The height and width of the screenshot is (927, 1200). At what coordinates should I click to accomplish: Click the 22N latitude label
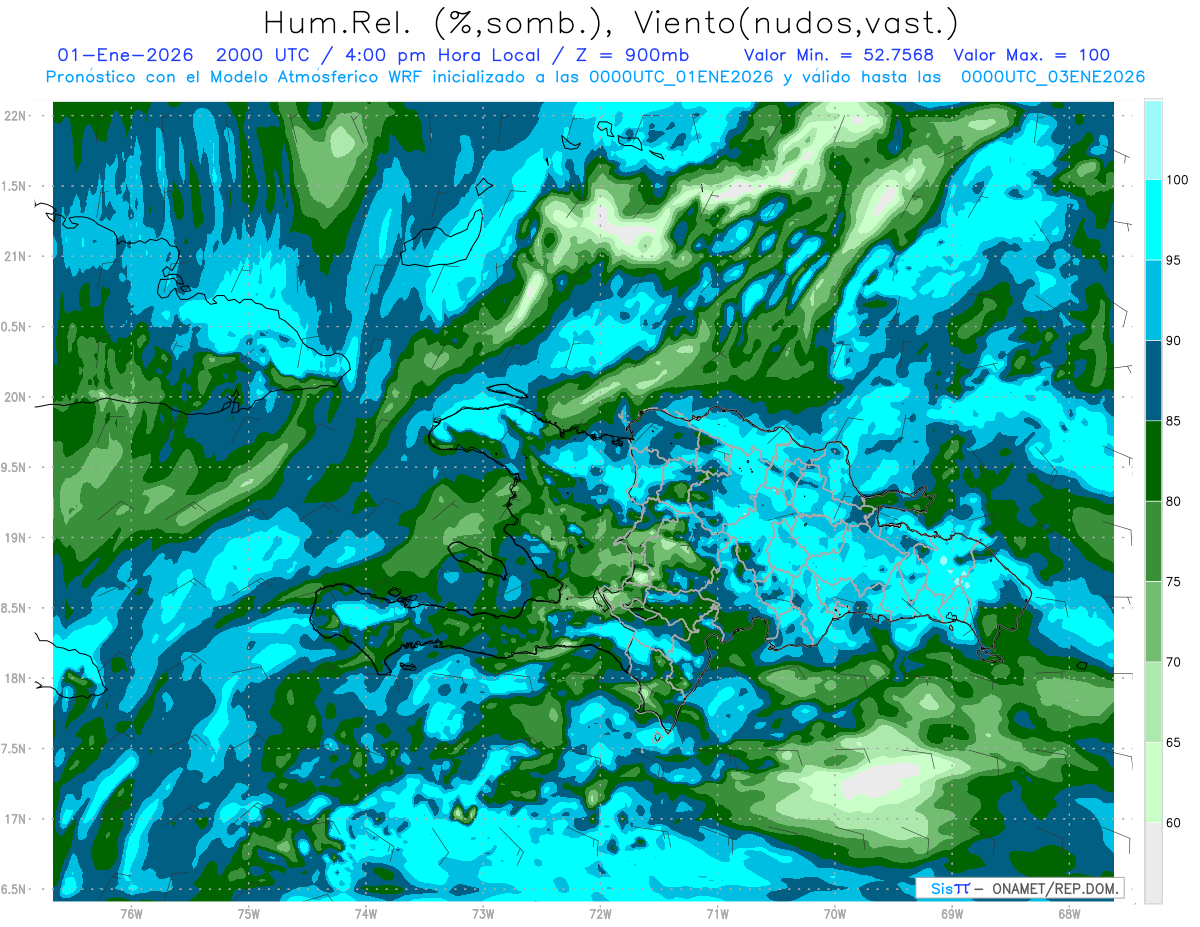coord(16,115)
